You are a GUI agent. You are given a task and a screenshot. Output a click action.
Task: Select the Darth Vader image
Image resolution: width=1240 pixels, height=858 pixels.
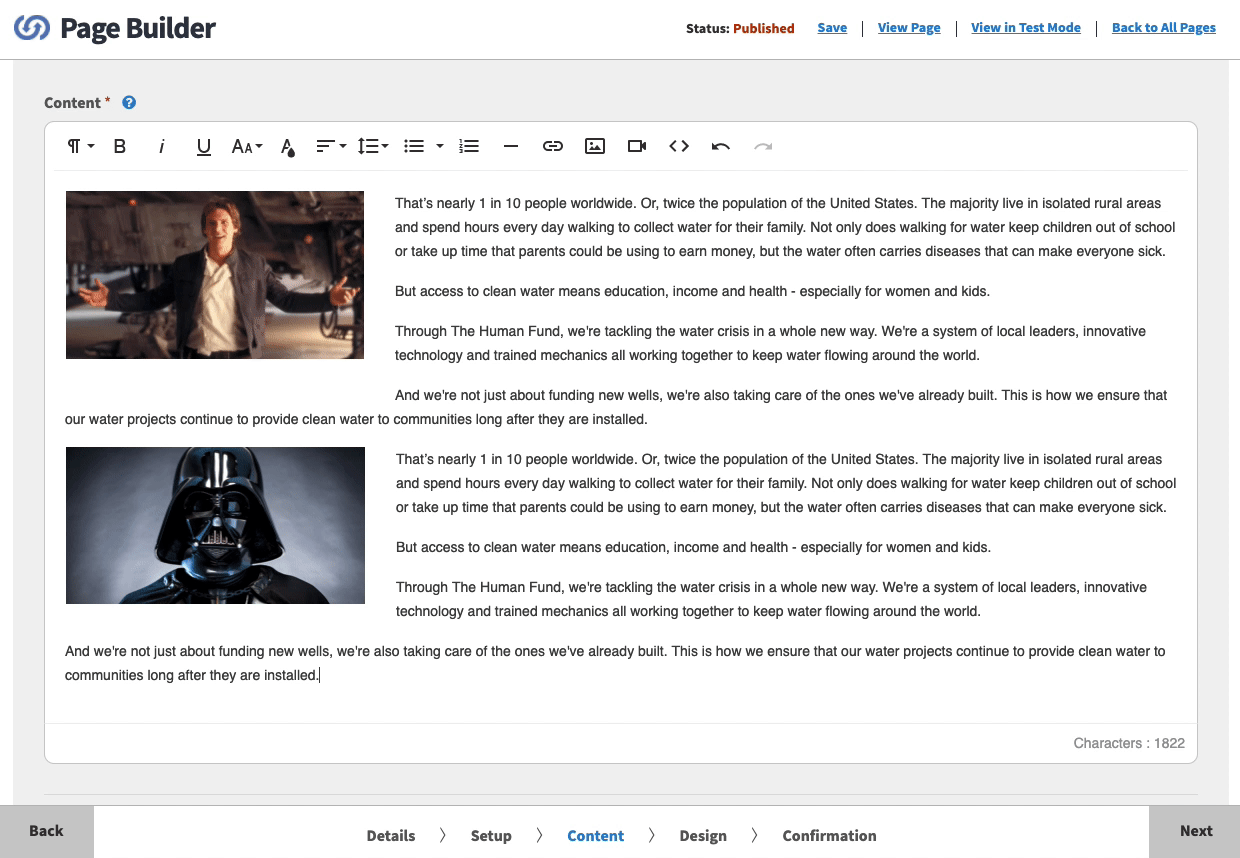(x=215, y=525)
